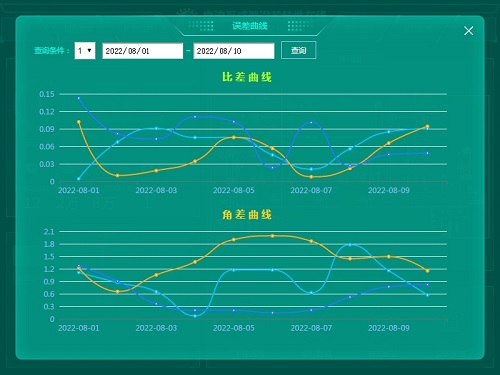Click the 2022-08-09 axis label of 角差曲线
The image size is (500, 375).
tap(389, 328)
